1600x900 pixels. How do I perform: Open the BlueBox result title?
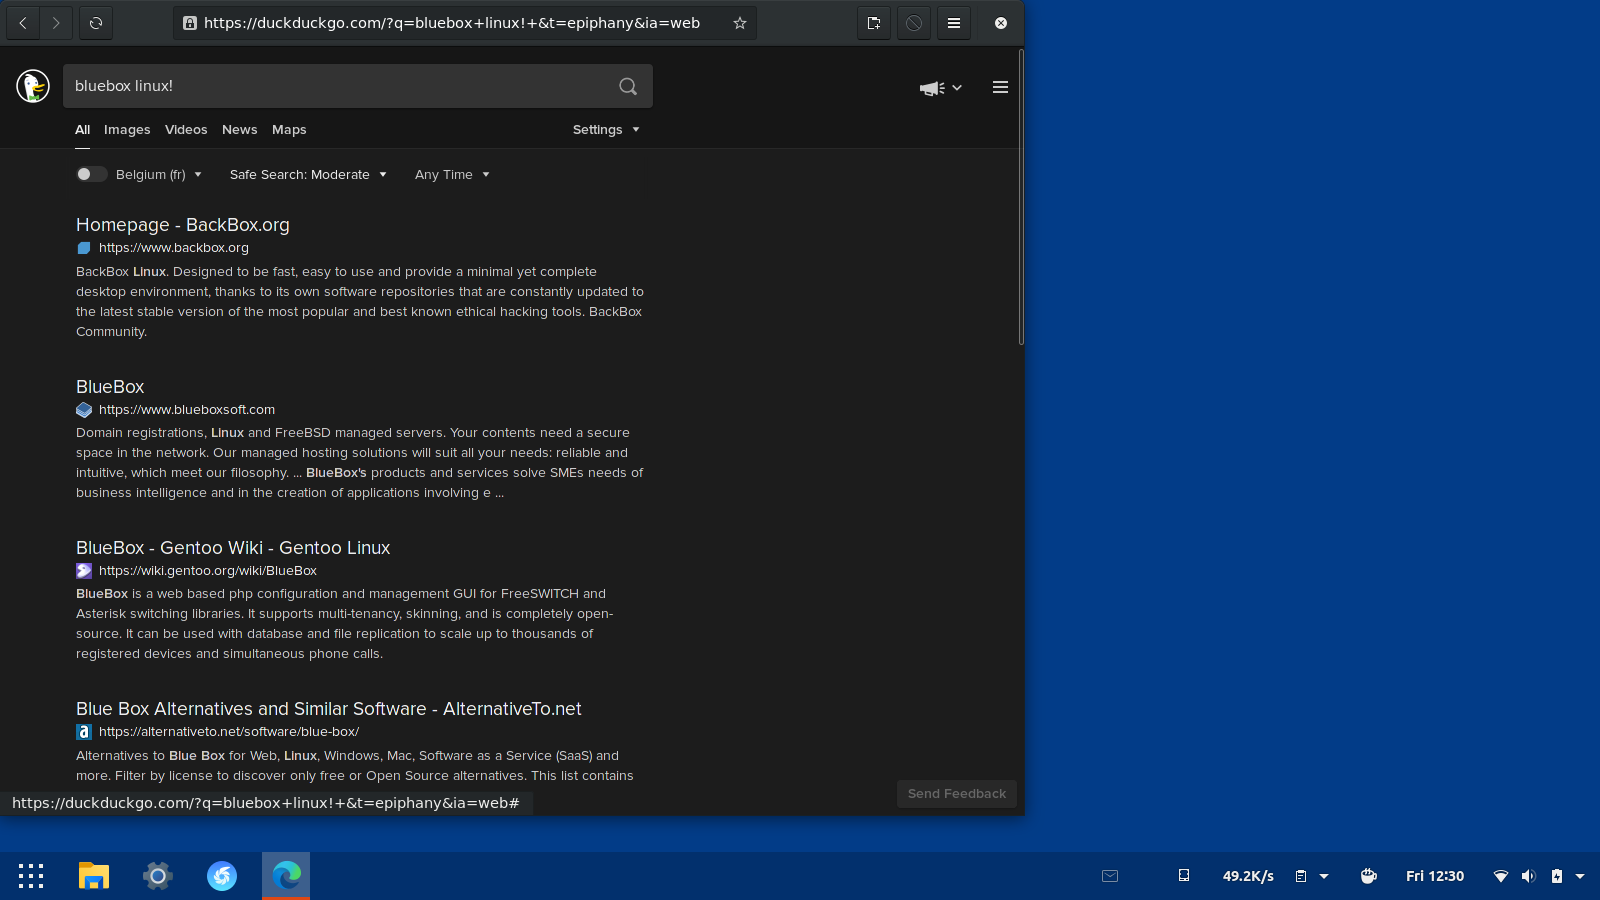click(x=110, y=387)
